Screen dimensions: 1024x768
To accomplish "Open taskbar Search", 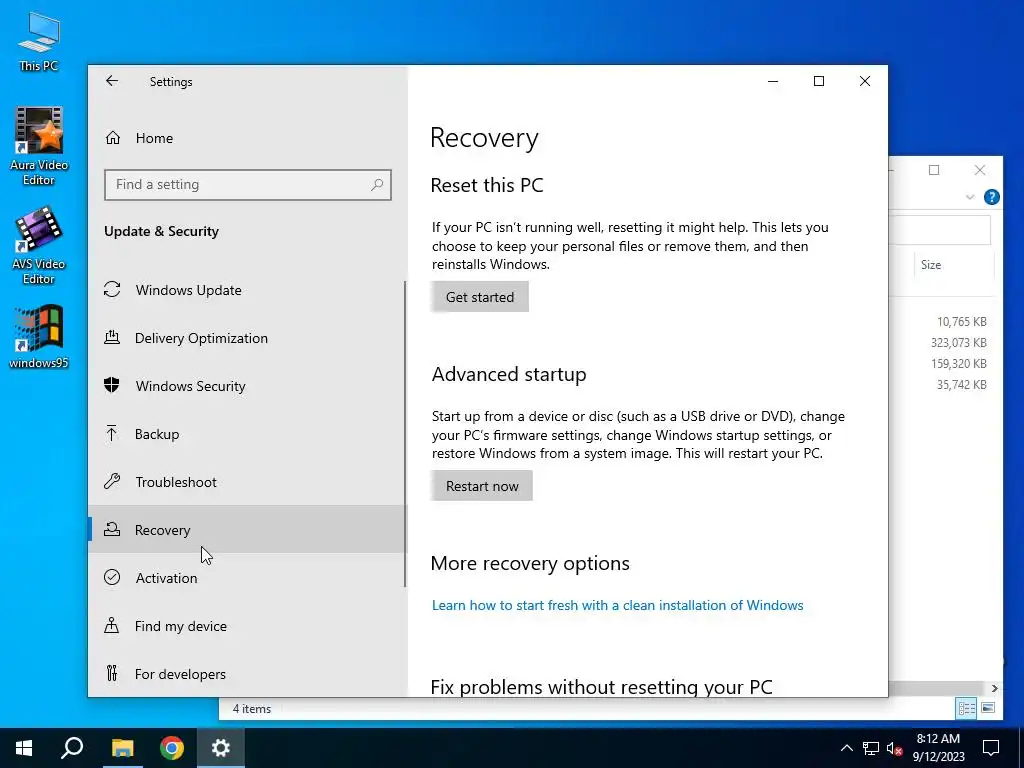I will [72, 748].
